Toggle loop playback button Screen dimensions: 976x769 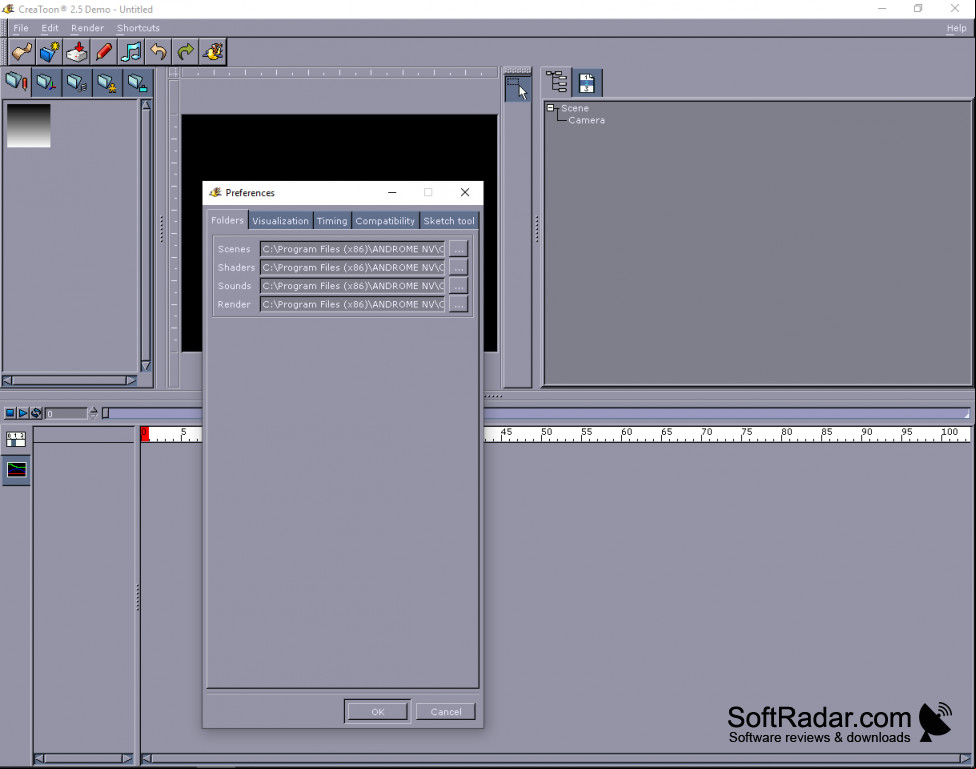pyautogui.click(x=36, y=413)
